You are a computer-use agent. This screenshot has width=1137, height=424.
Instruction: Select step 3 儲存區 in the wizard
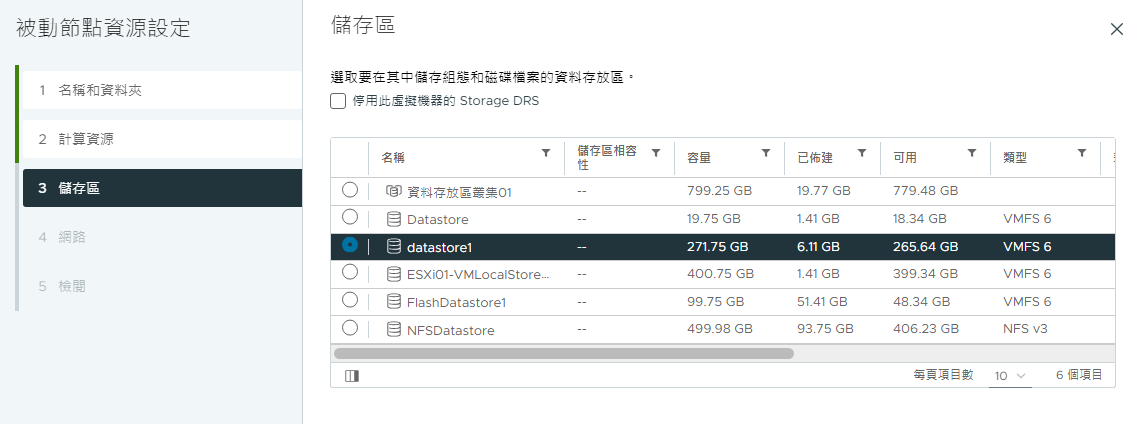162,188
